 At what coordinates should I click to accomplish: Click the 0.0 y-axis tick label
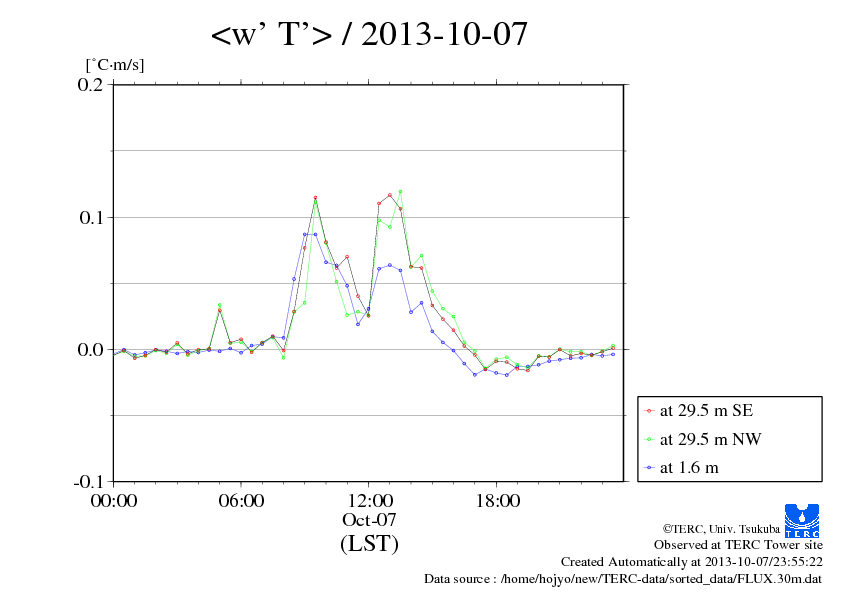point(91,349)
